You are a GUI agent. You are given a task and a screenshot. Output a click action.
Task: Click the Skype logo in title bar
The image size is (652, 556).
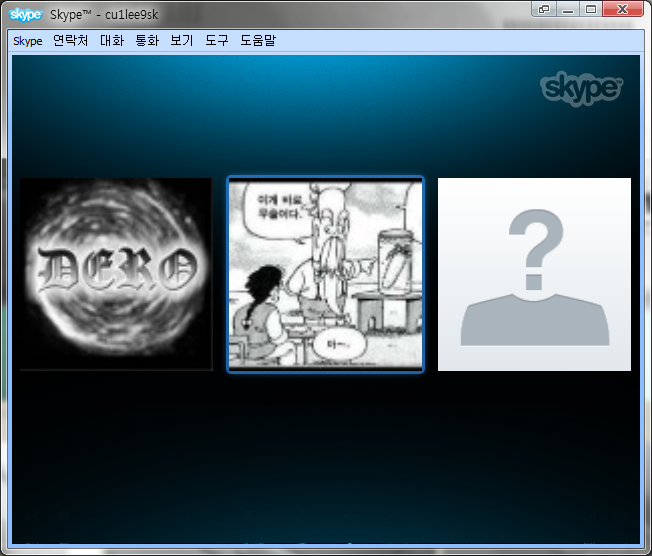tap(25, 15)
